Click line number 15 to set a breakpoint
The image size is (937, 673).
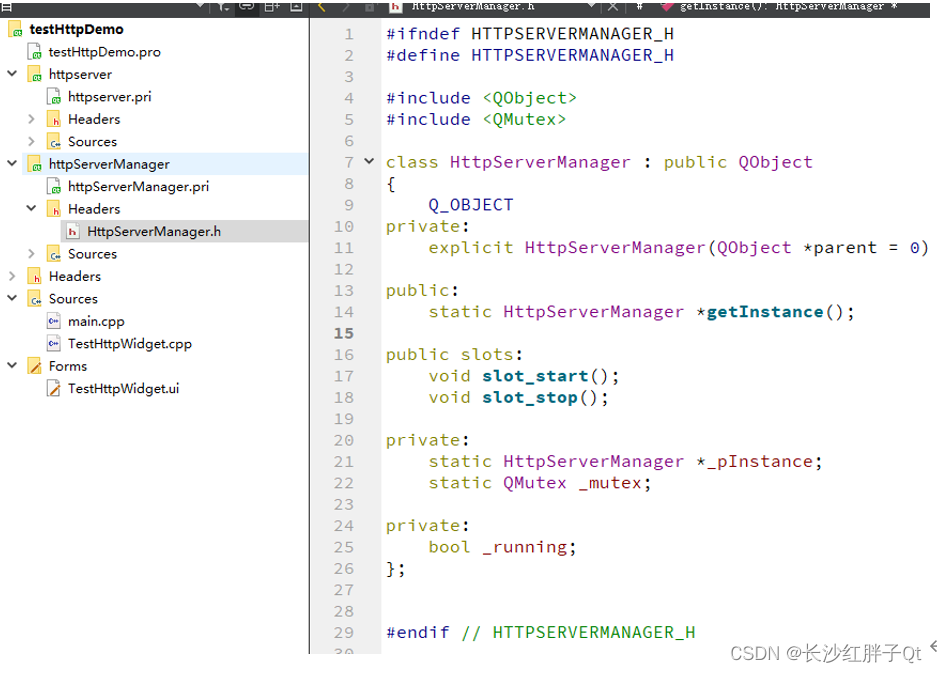point(344,332)
